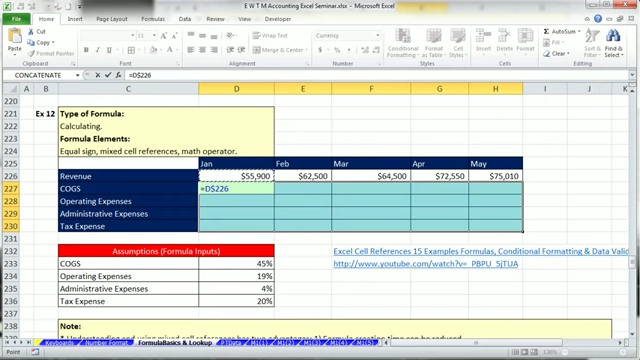640x360 pixels.
Task: Click the Decrease Font Size icon
Action: (174, 36)
